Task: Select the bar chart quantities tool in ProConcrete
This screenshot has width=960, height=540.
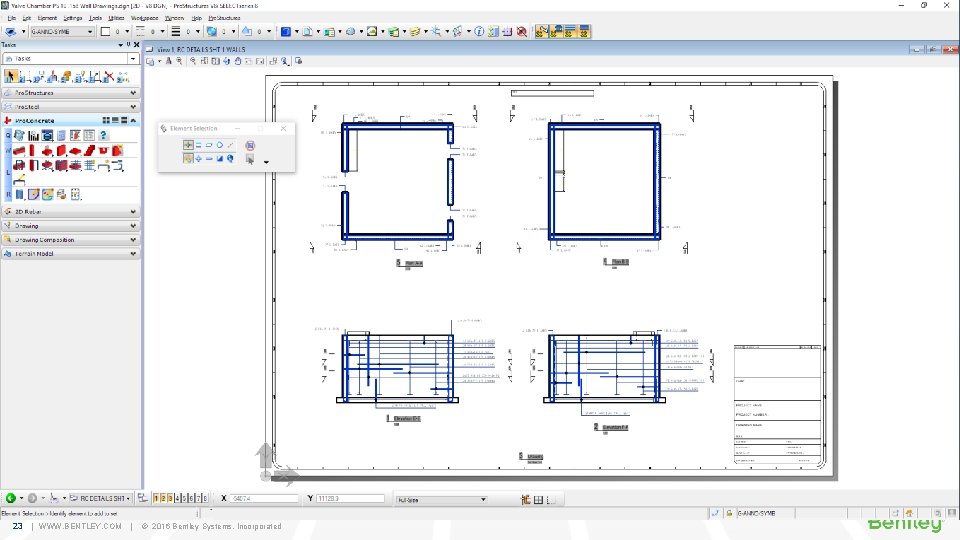Action: pyautogui.click(x=33, y=135)
